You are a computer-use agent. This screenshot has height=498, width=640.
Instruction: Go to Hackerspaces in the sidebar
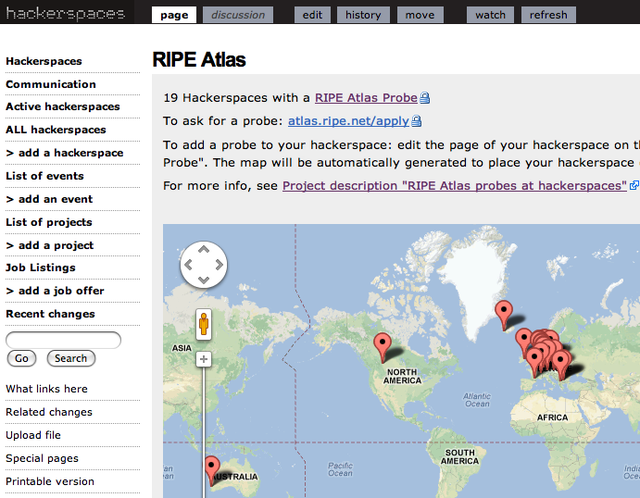(44, 61)
